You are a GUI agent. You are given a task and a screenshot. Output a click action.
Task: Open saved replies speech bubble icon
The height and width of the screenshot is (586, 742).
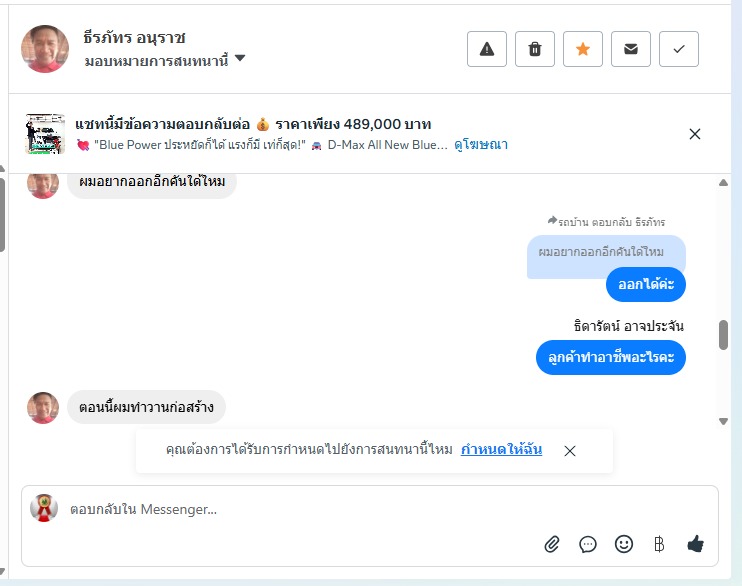[x=588, y=544]
